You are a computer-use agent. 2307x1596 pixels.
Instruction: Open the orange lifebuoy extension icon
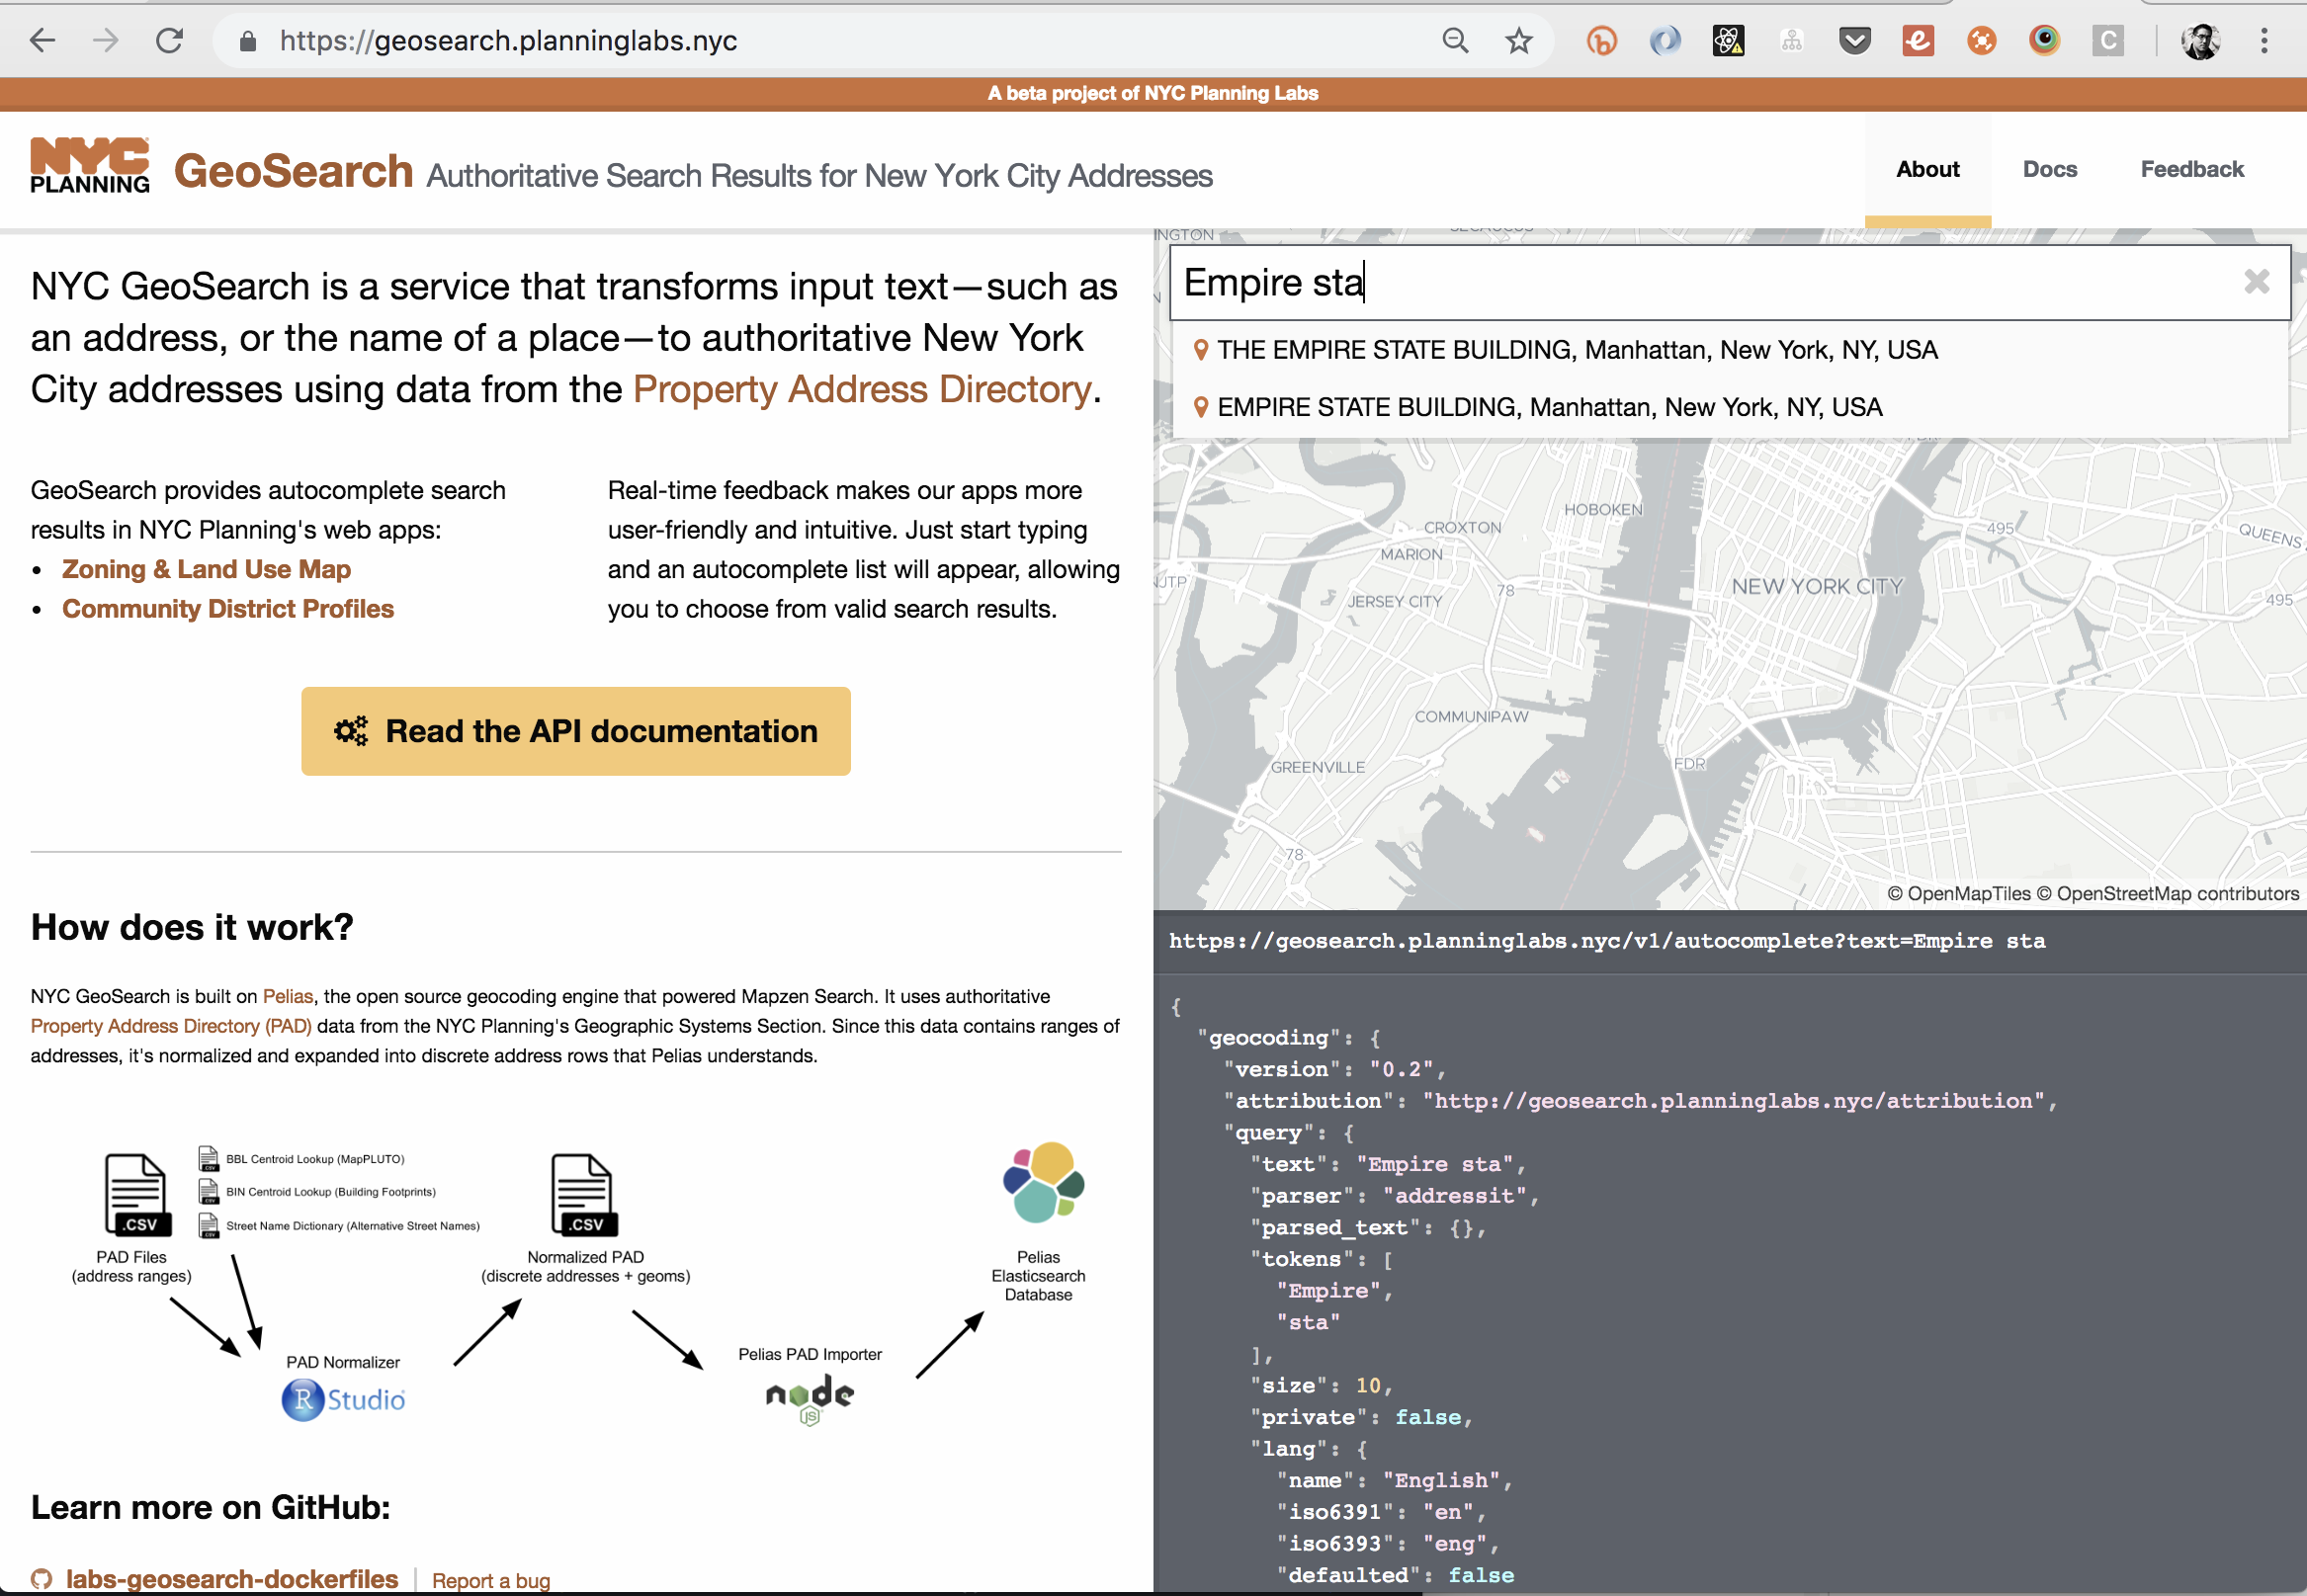coord(1981,41)
